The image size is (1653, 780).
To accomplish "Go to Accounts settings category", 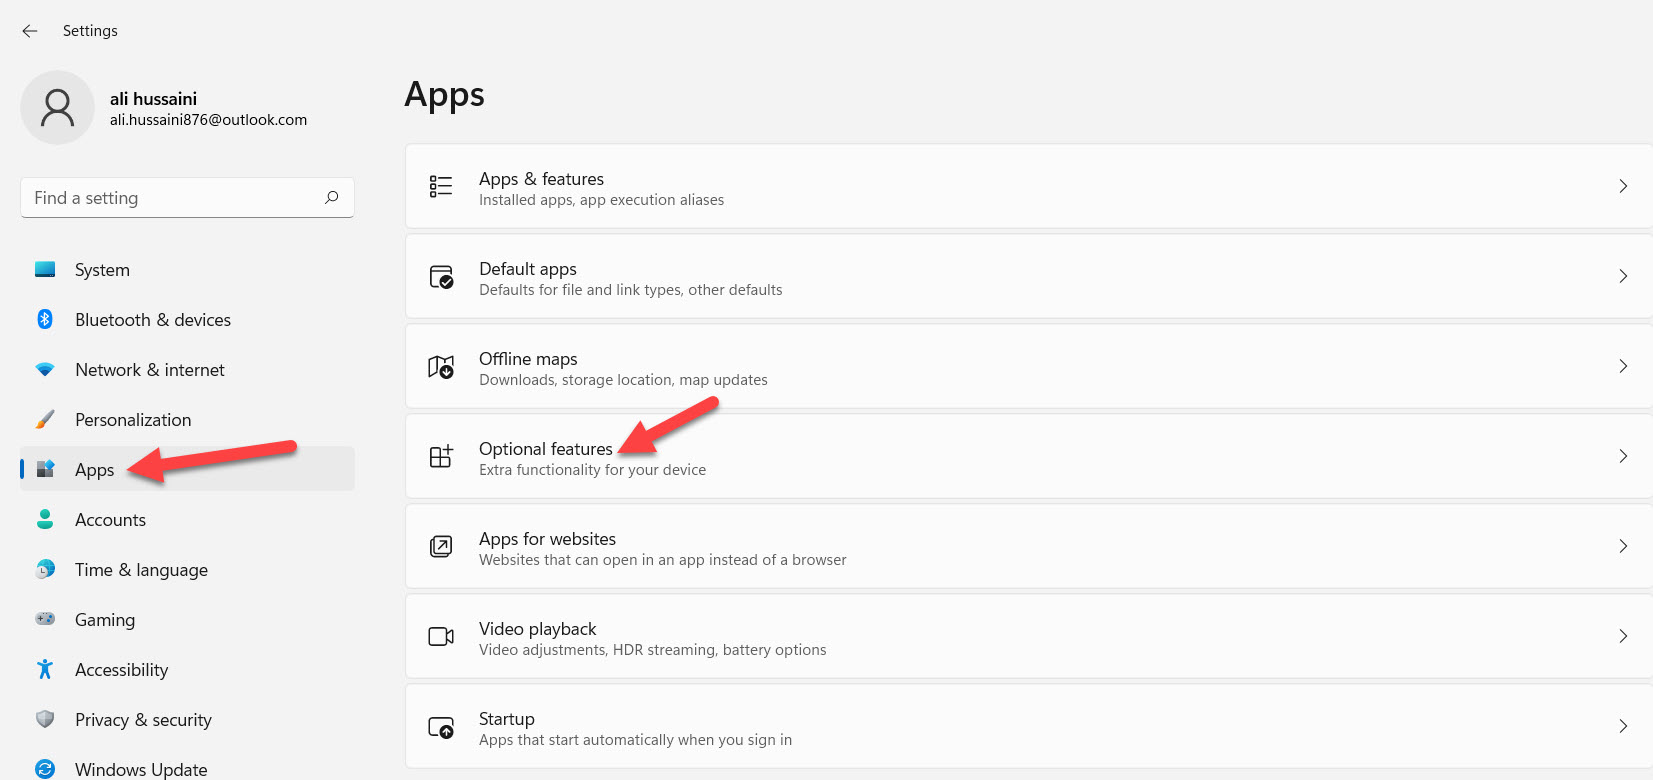I will (110, 520).
